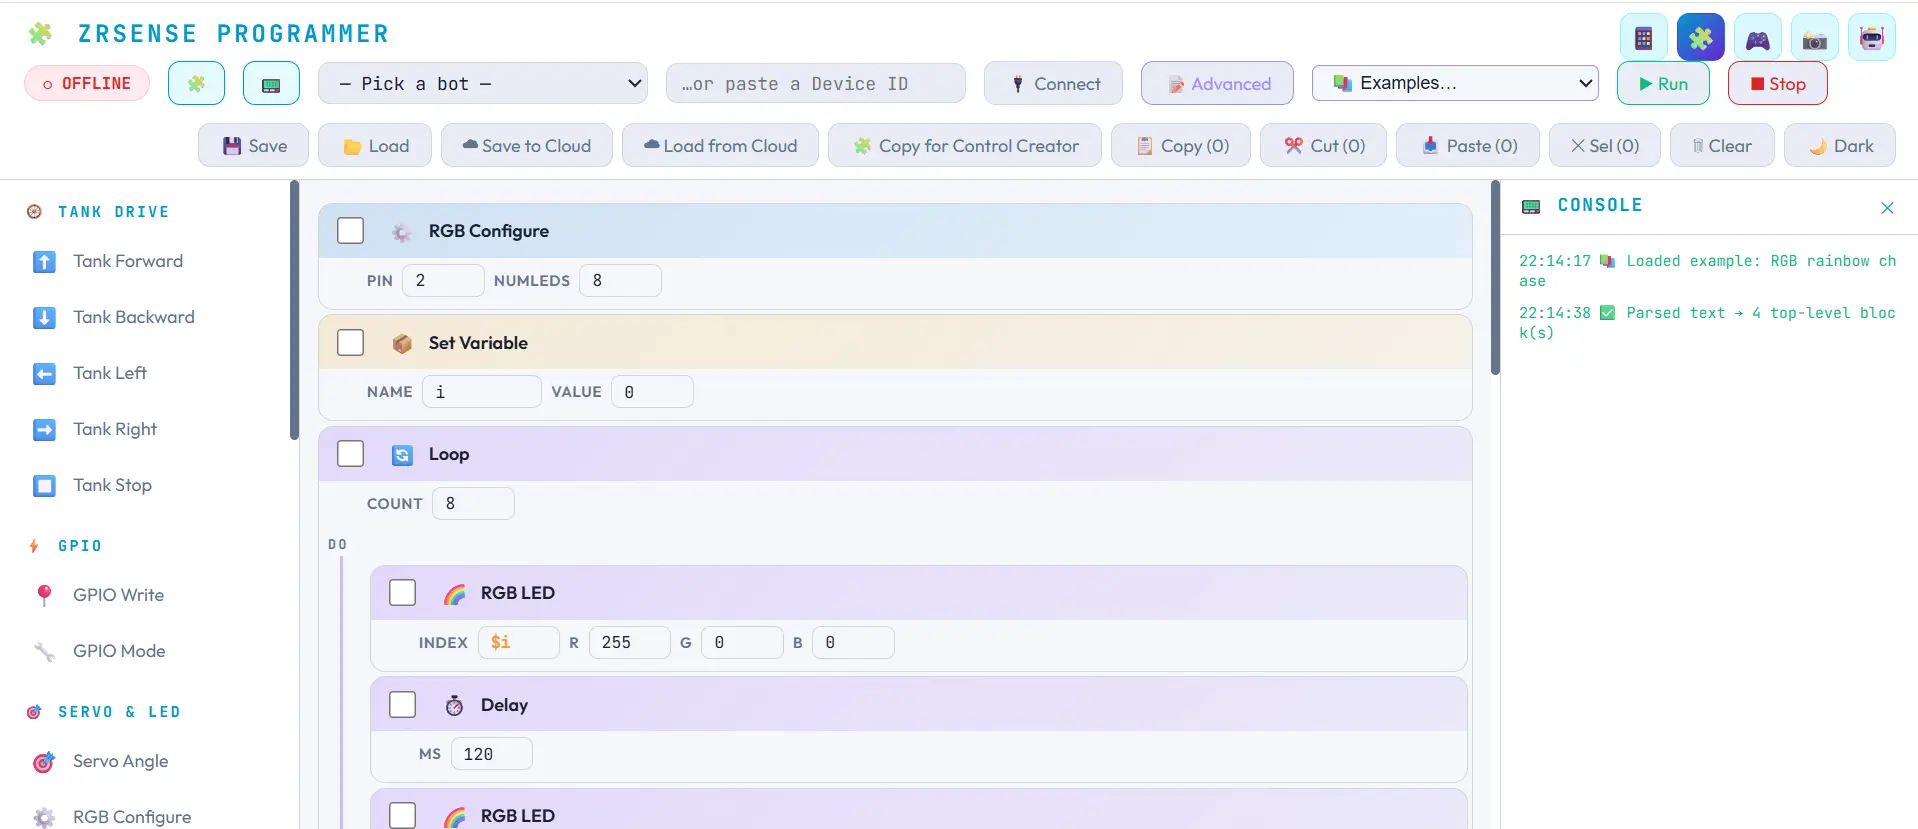
Task: Open the calculator icon in top-right toolbar
Action: (1643, 38)
